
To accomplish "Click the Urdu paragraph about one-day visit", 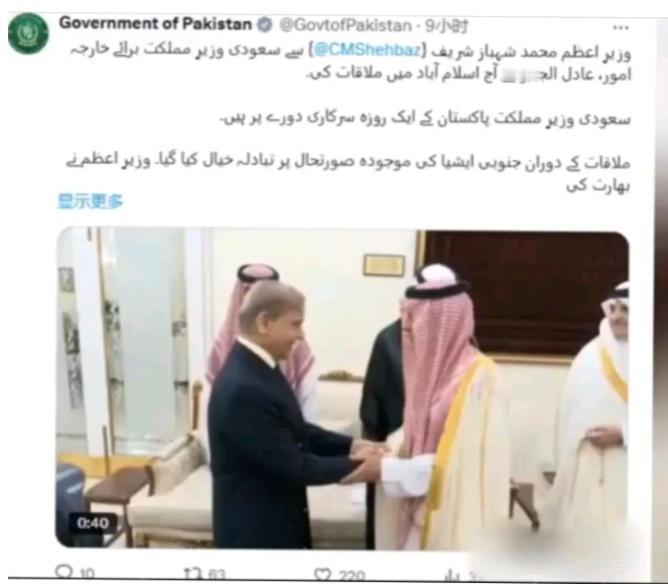I will click(x=425, y=118).
